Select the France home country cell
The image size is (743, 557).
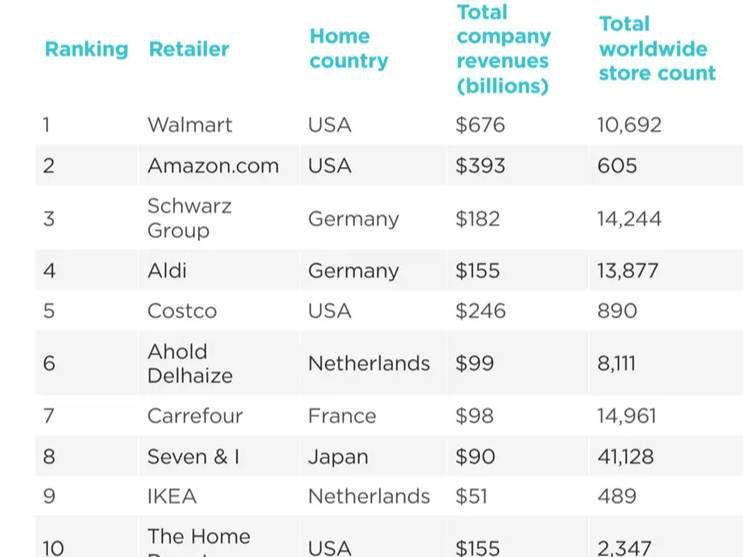click(342, 416)
